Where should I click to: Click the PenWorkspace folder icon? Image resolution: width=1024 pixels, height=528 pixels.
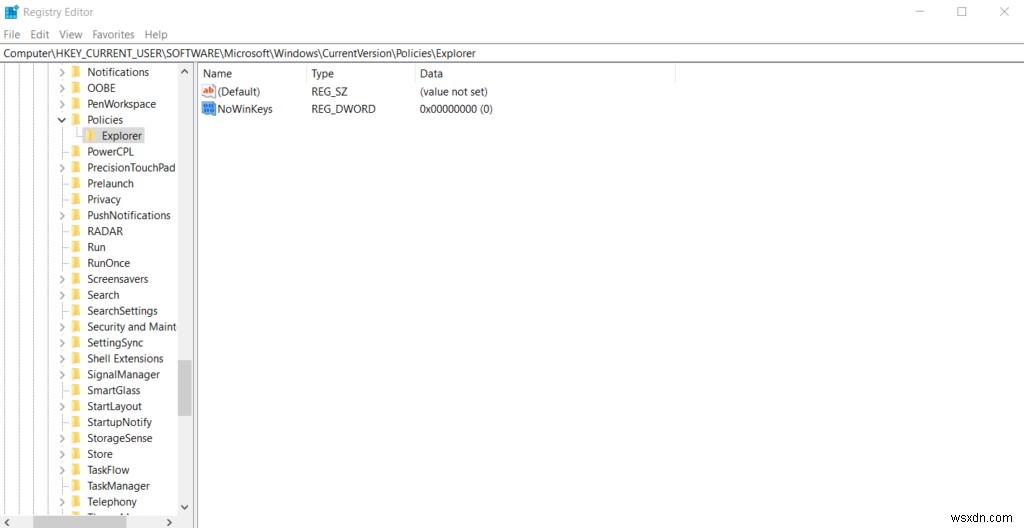point(76,104)
